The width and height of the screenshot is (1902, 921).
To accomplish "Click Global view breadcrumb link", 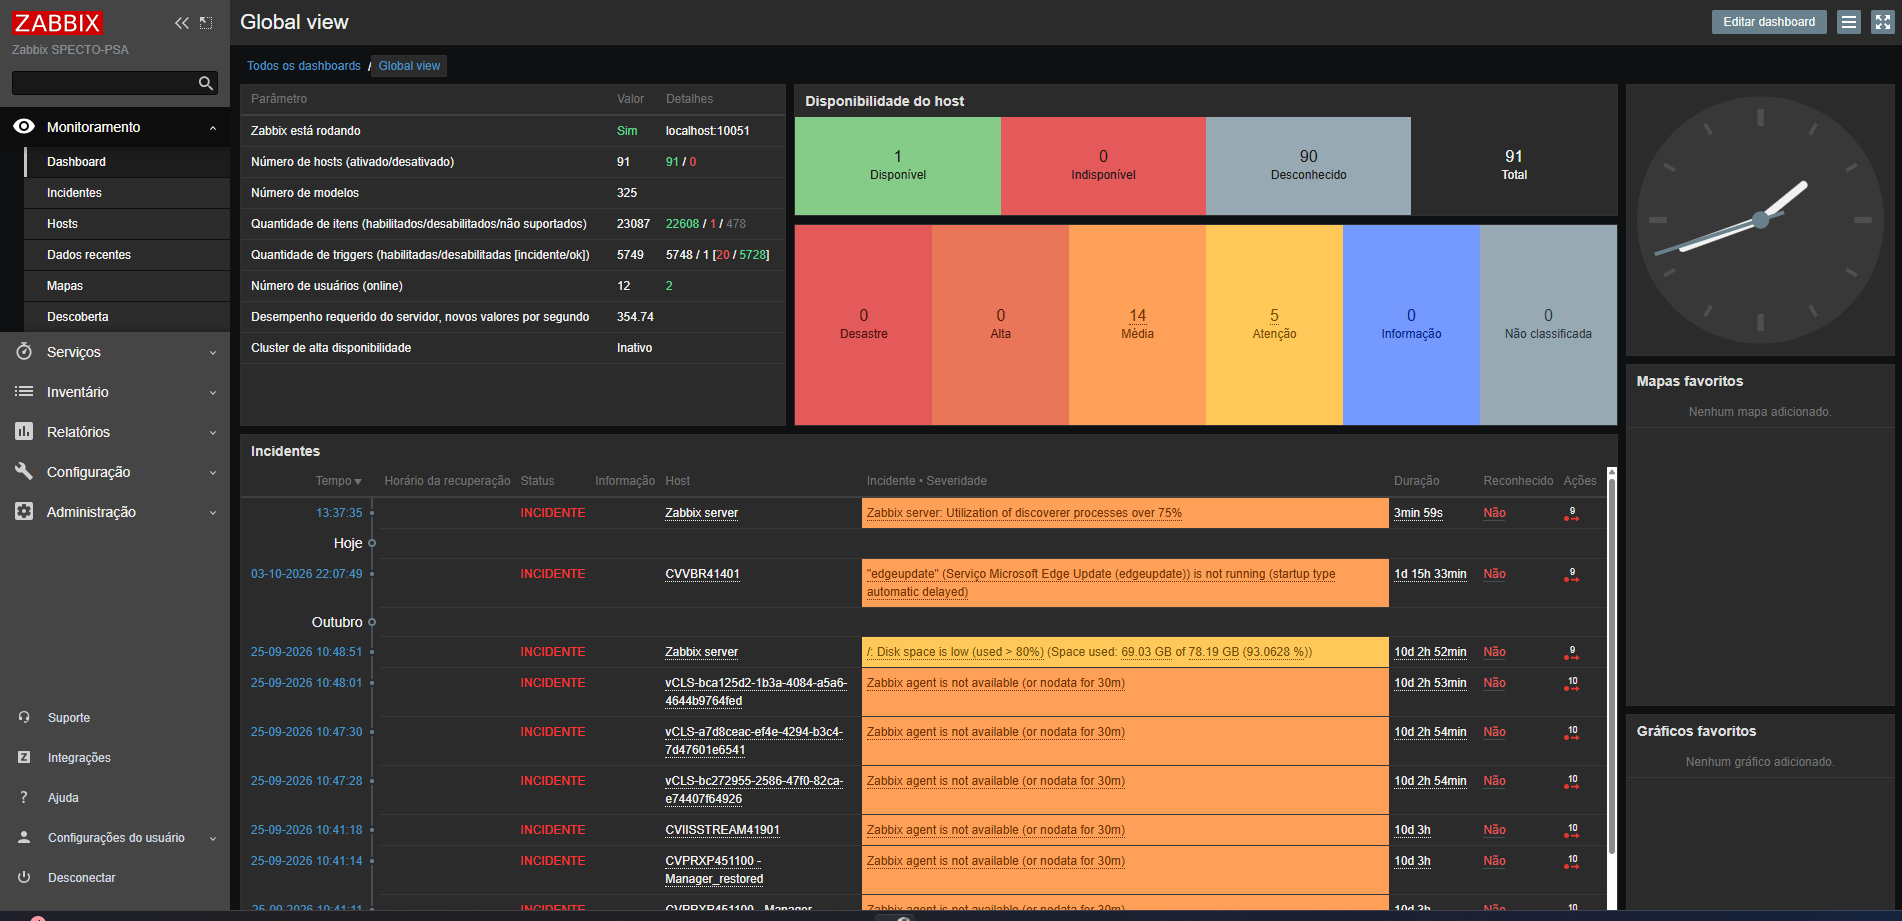I will [409, 66].
